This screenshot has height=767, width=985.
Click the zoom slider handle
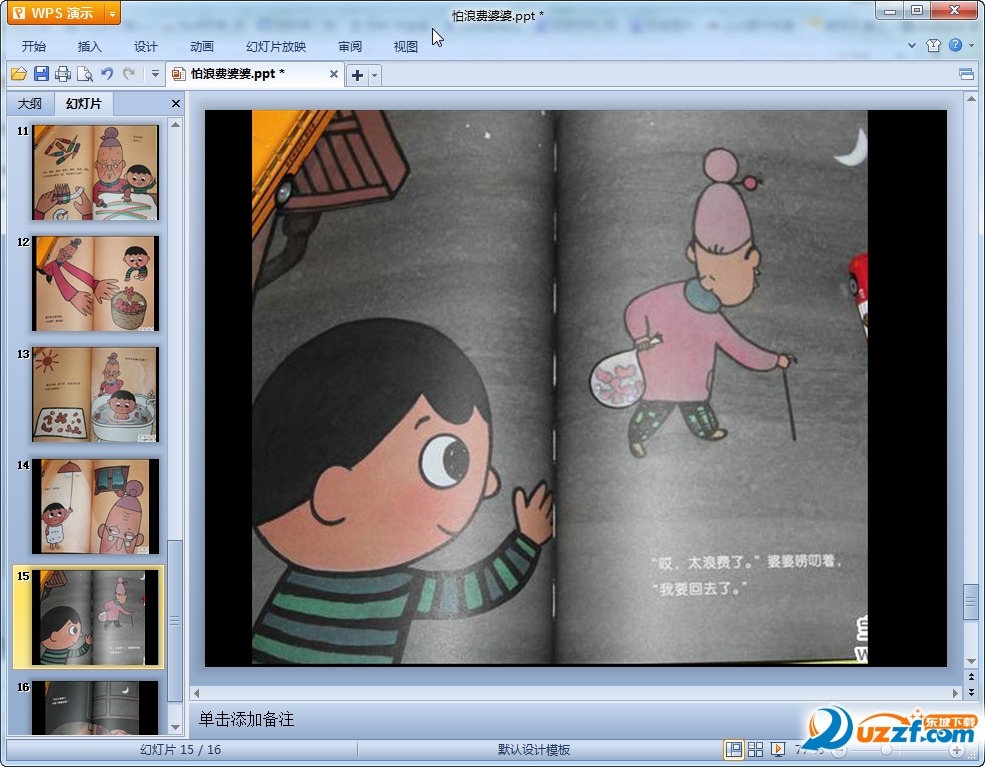tap(886, 751)
